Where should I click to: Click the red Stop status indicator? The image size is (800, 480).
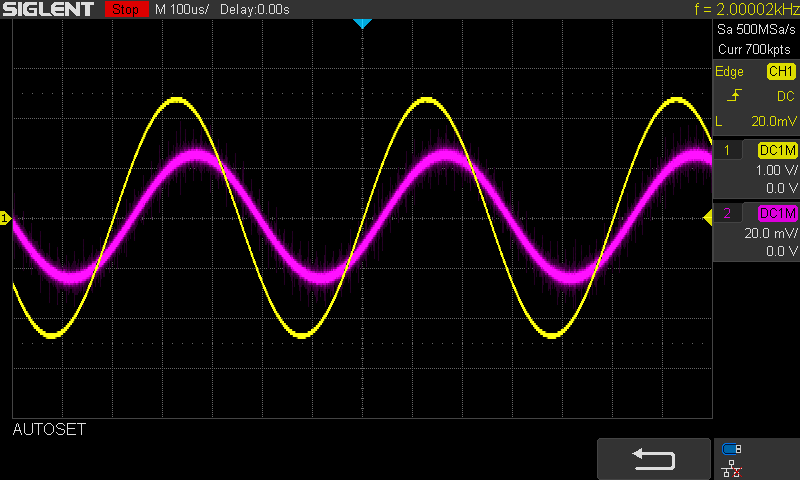126,9
